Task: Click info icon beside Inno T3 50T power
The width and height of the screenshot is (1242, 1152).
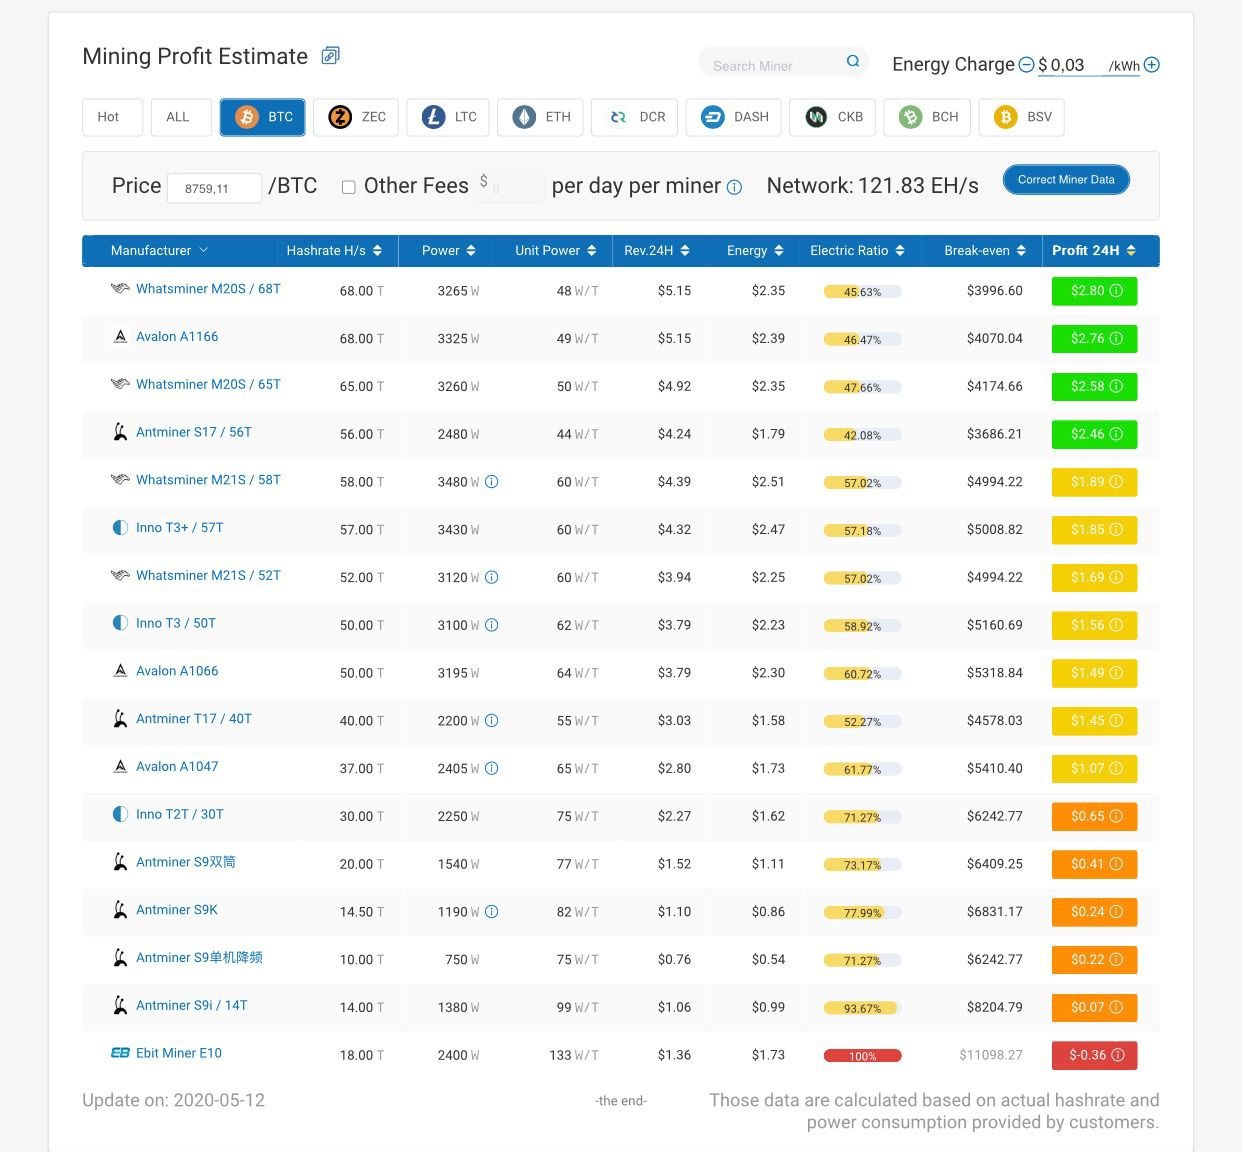Action: pyautogui.click(x=492, y=625)
